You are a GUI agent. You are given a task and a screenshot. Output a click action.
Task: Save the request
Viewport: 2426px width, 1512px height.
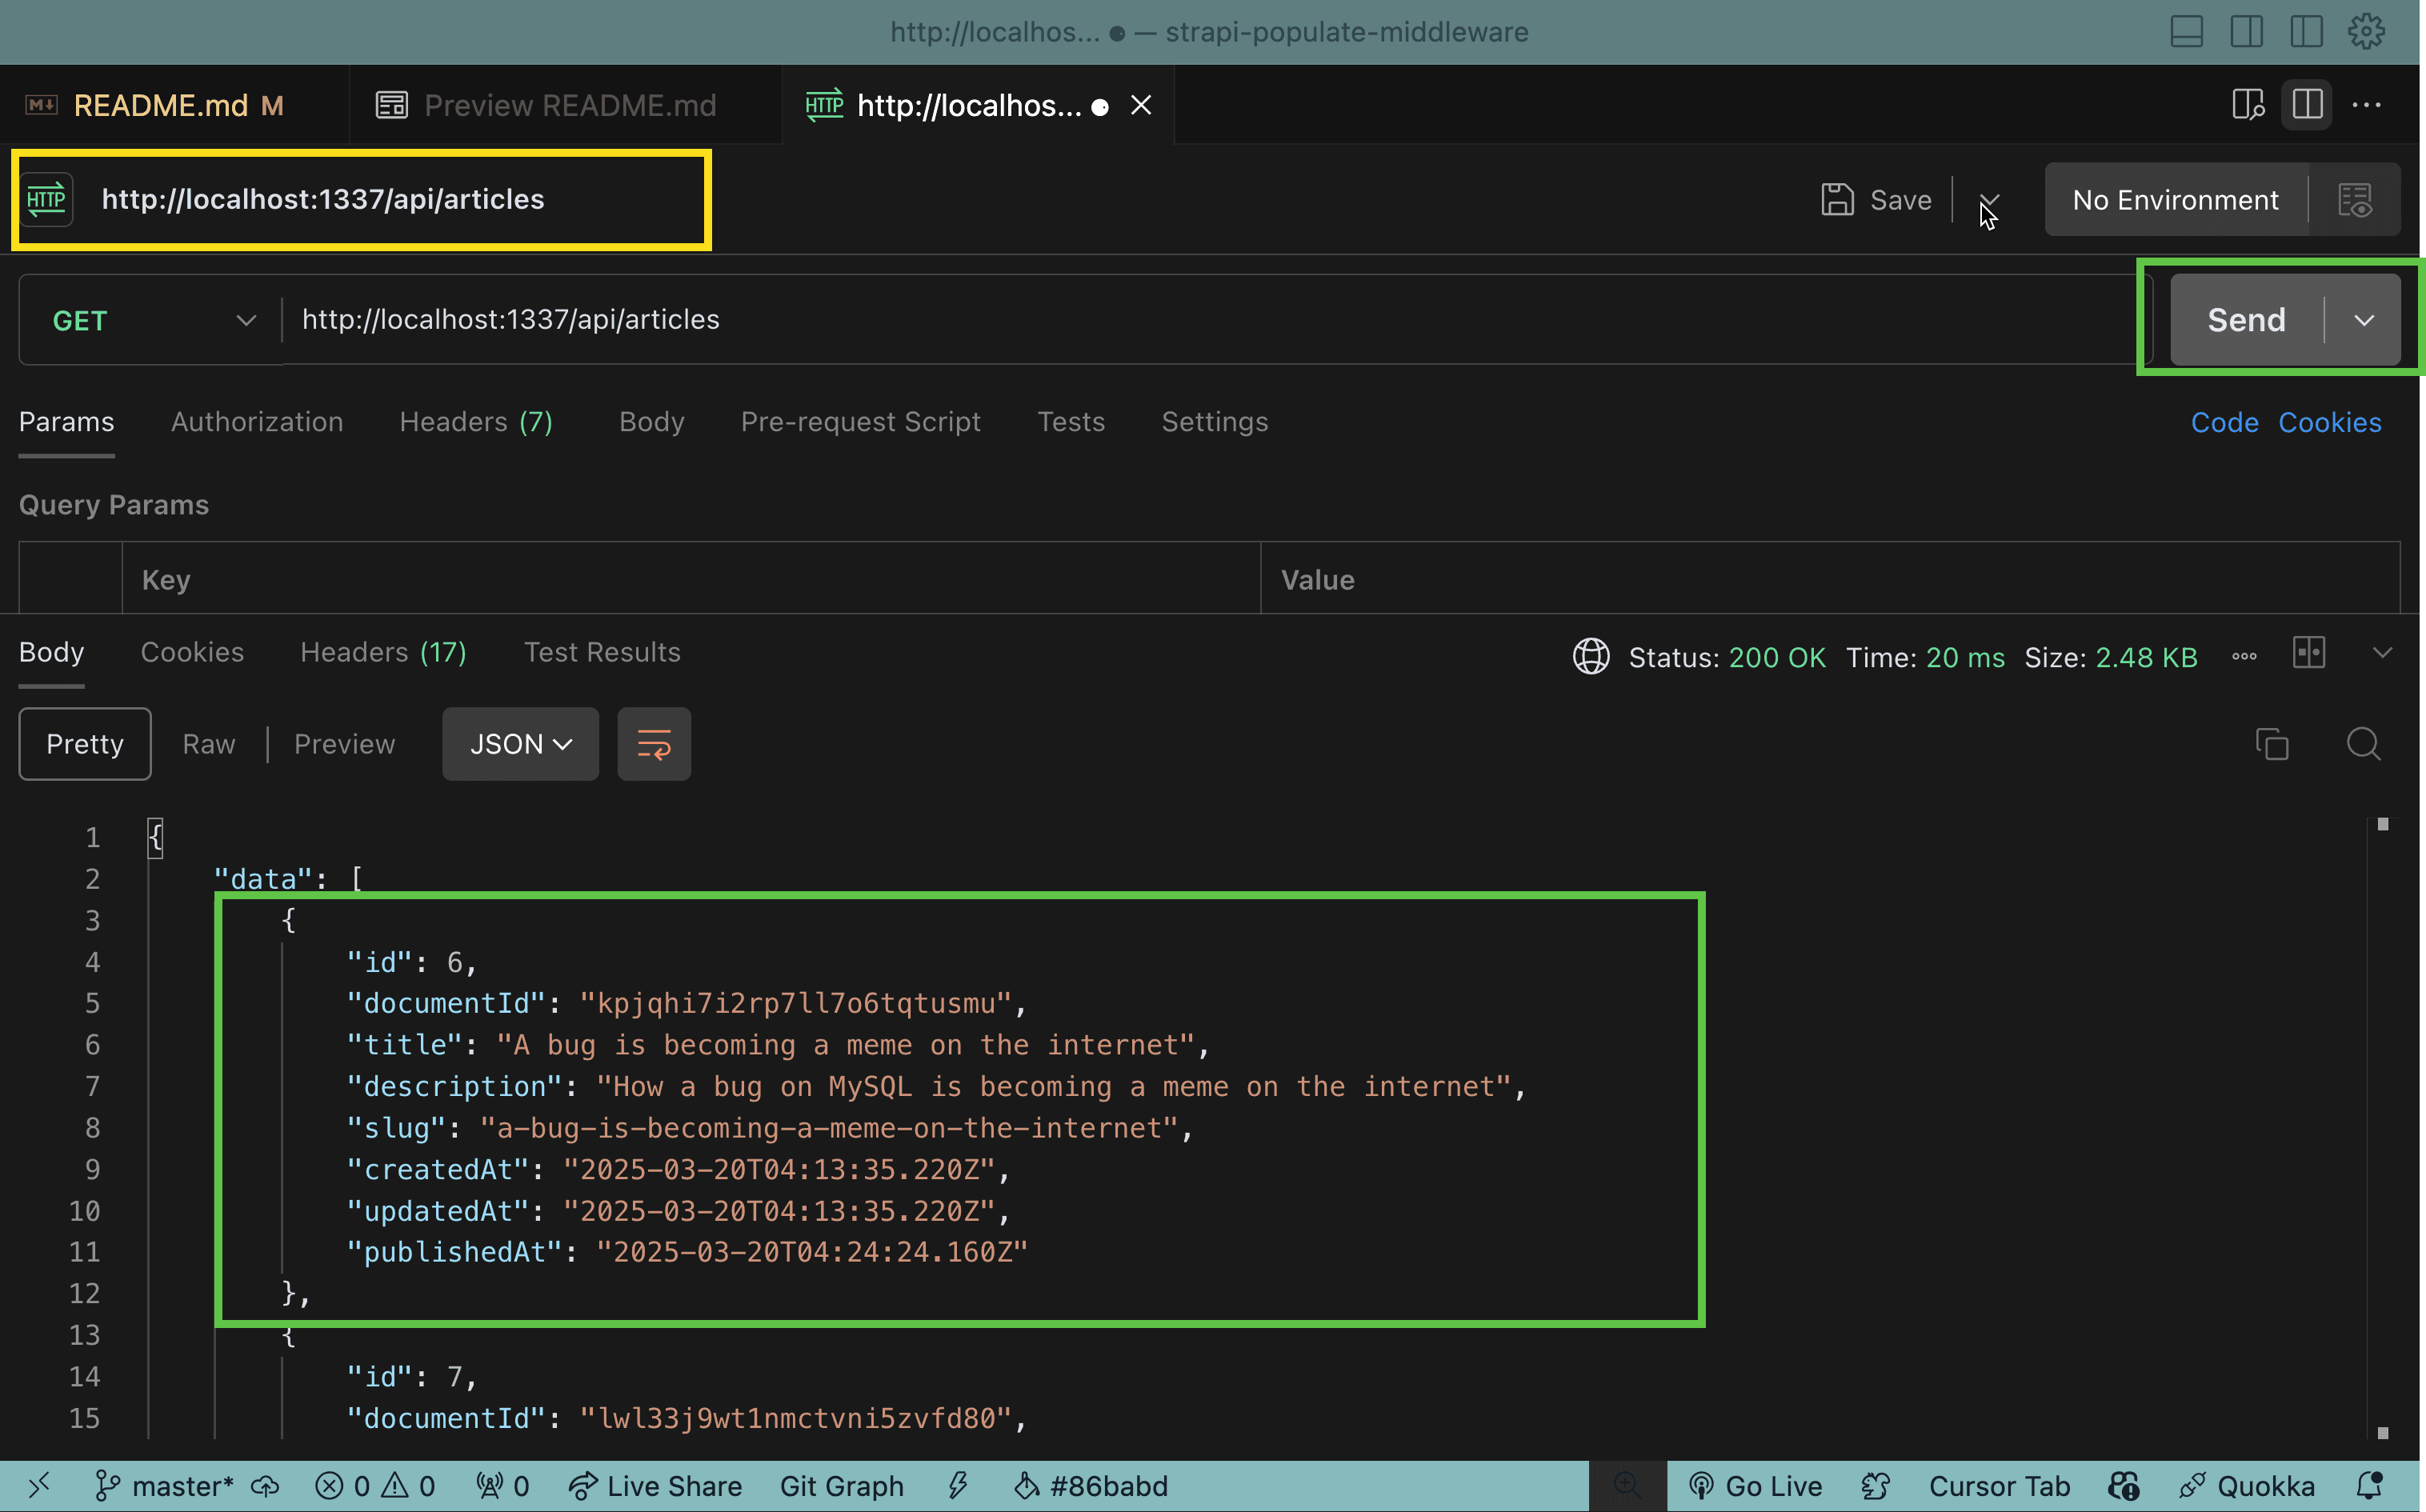1876,200
